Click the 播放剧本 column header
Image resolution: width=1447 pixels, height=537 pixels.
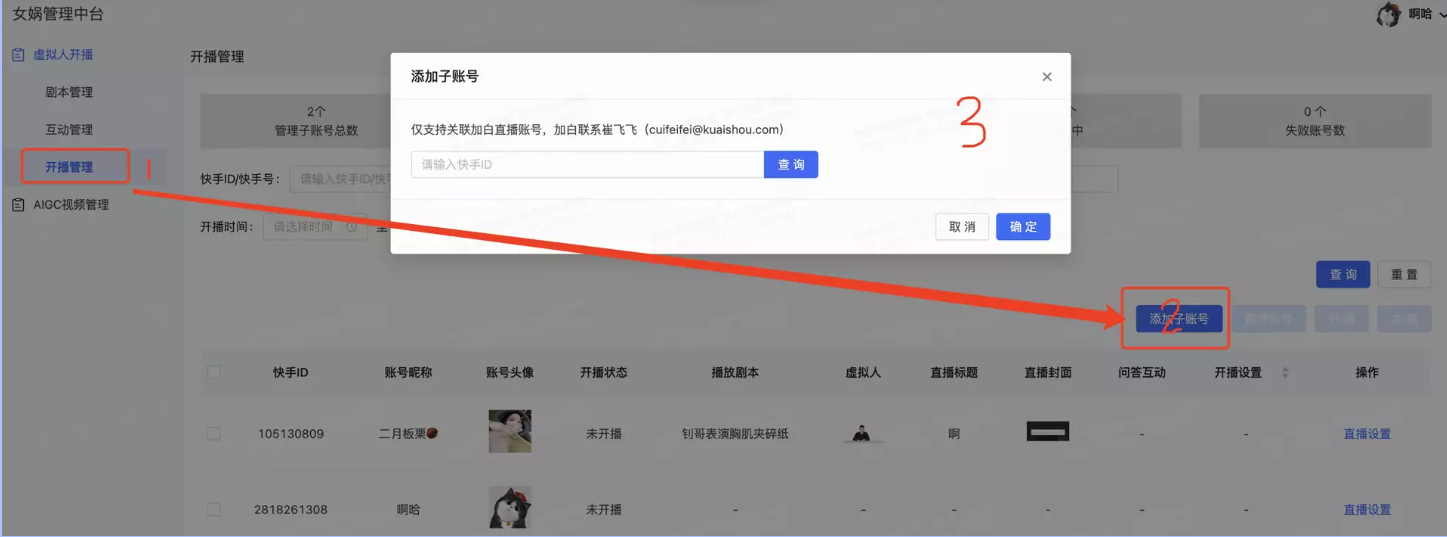point(735,372)
